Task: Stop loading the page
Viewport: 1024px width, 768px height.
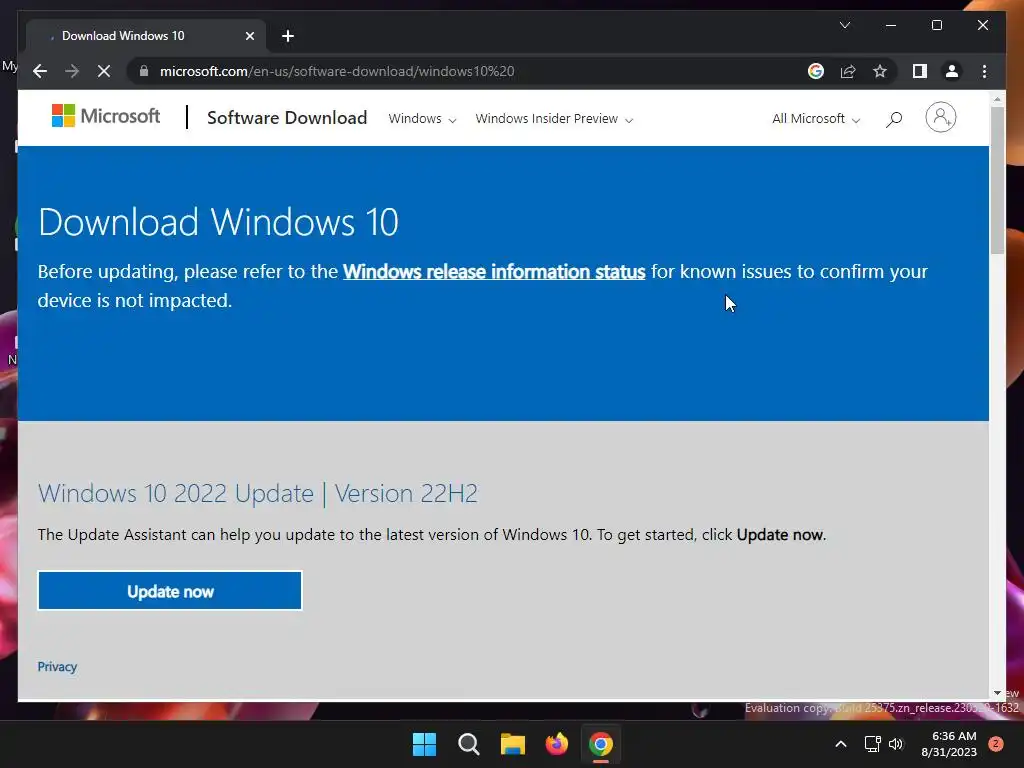Action: coord(104,71)
